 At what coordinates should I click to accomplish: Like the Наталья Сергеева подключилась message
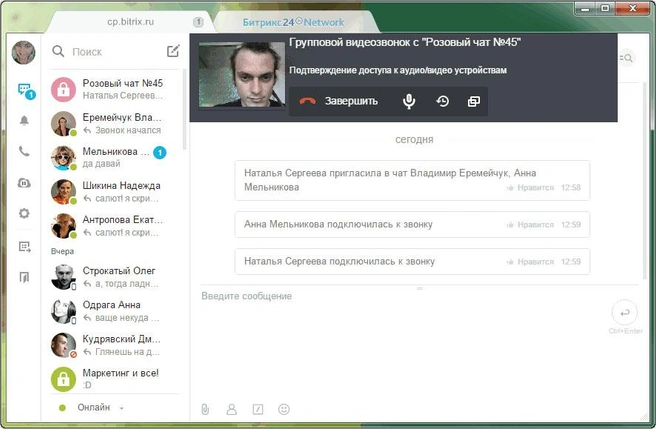click(x=530, y=262)
